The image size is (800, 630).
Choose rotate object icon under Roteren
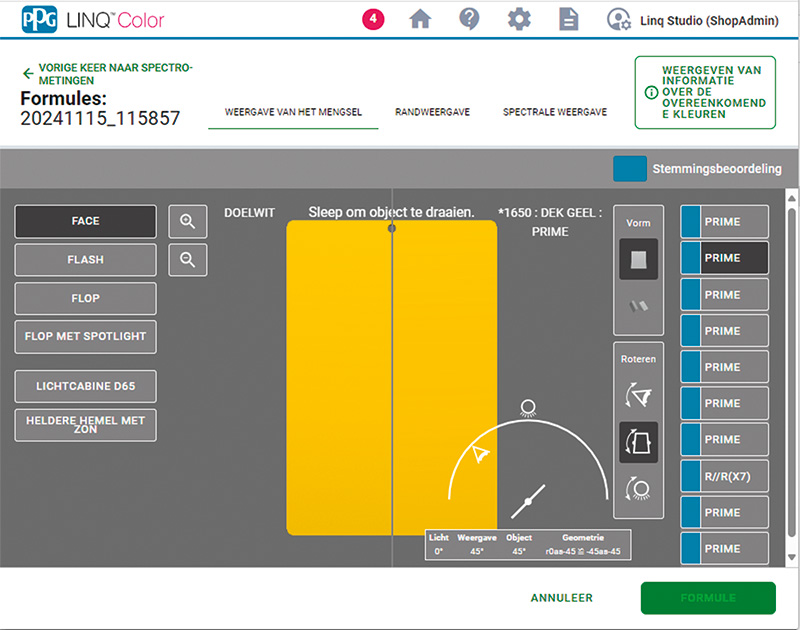tap(638, 442)
